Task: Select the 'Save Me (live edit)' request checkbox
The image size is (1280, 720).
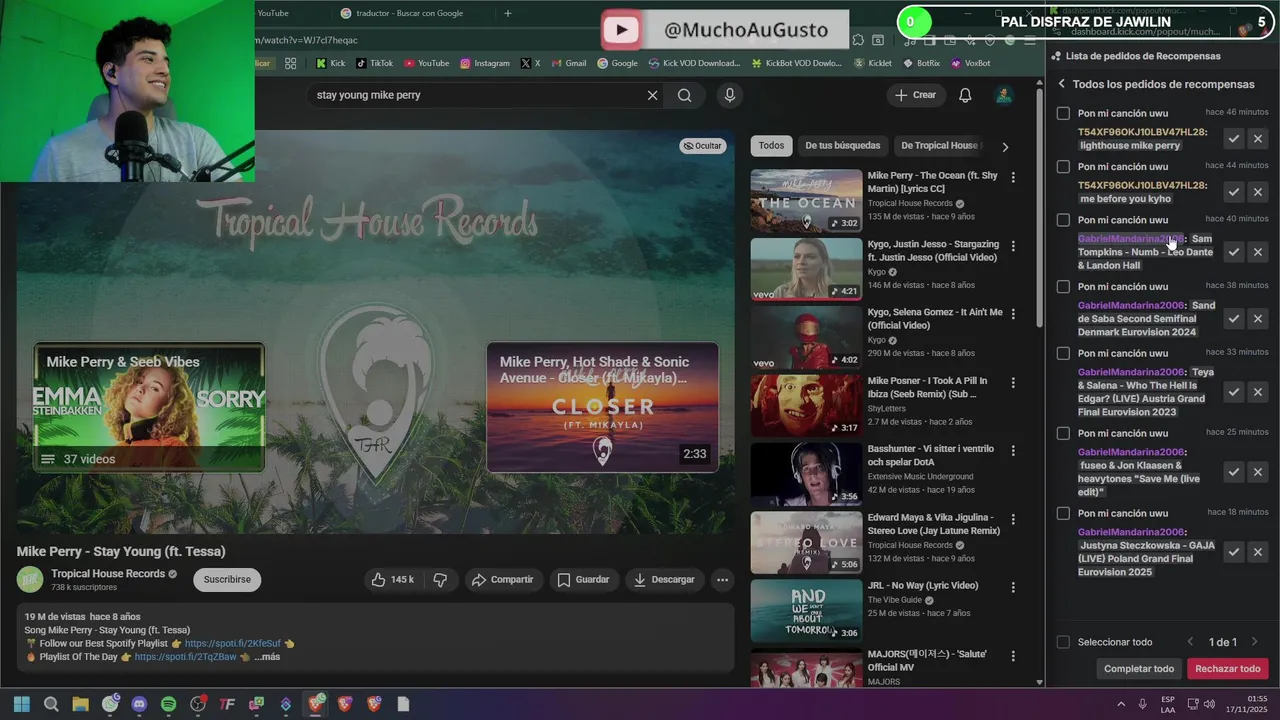Action: click(x=1063, y=433)
